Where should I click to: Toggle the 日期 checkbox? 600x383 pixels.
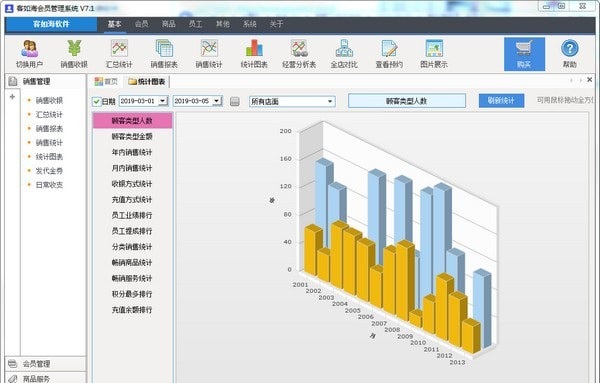[x=97, y=101]
